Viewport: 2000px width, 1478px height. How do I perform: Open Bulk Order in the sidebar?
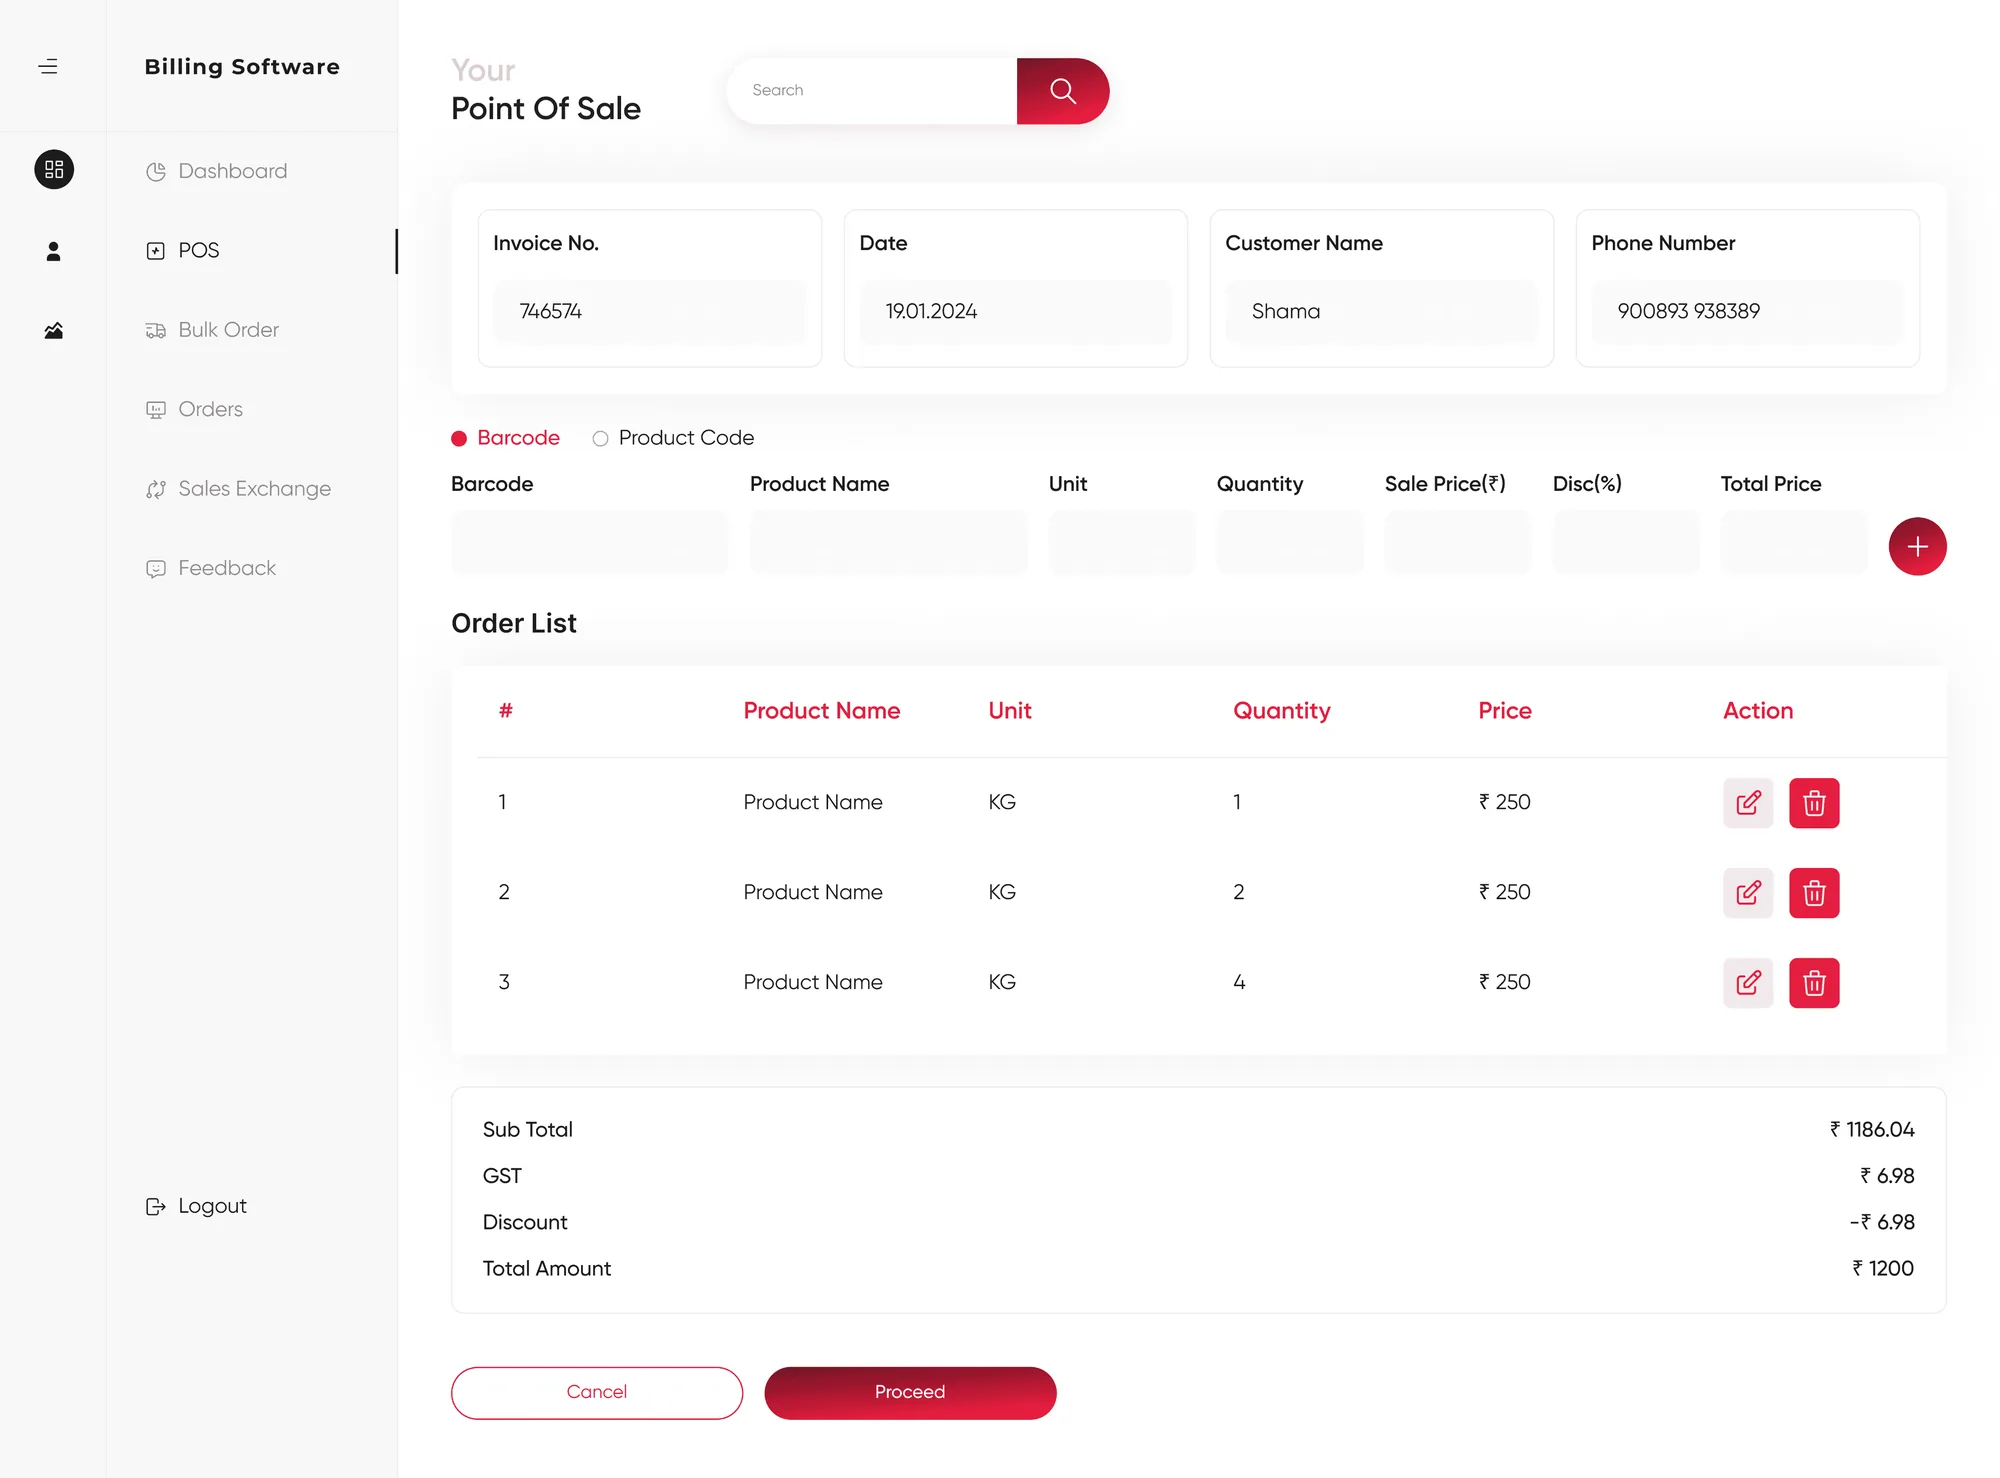pyautogui.click(x=212, y=330)
